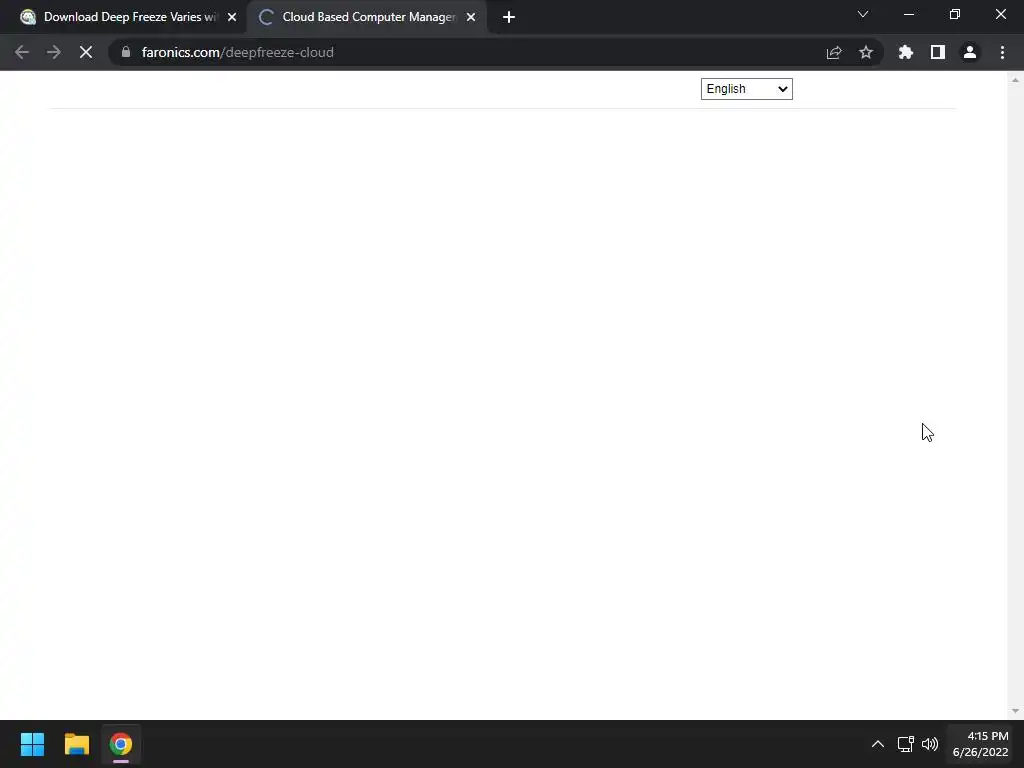1024x768 pixels.
Task: Select the Chrome taskbar icon
Action: (121, 744)
